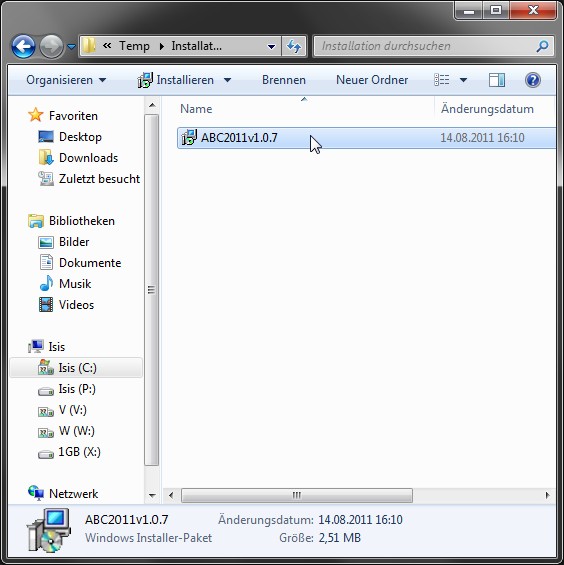Expand the Installieren dropdown arrow
This screenshot has height=565, width=564.
point(227,80)
